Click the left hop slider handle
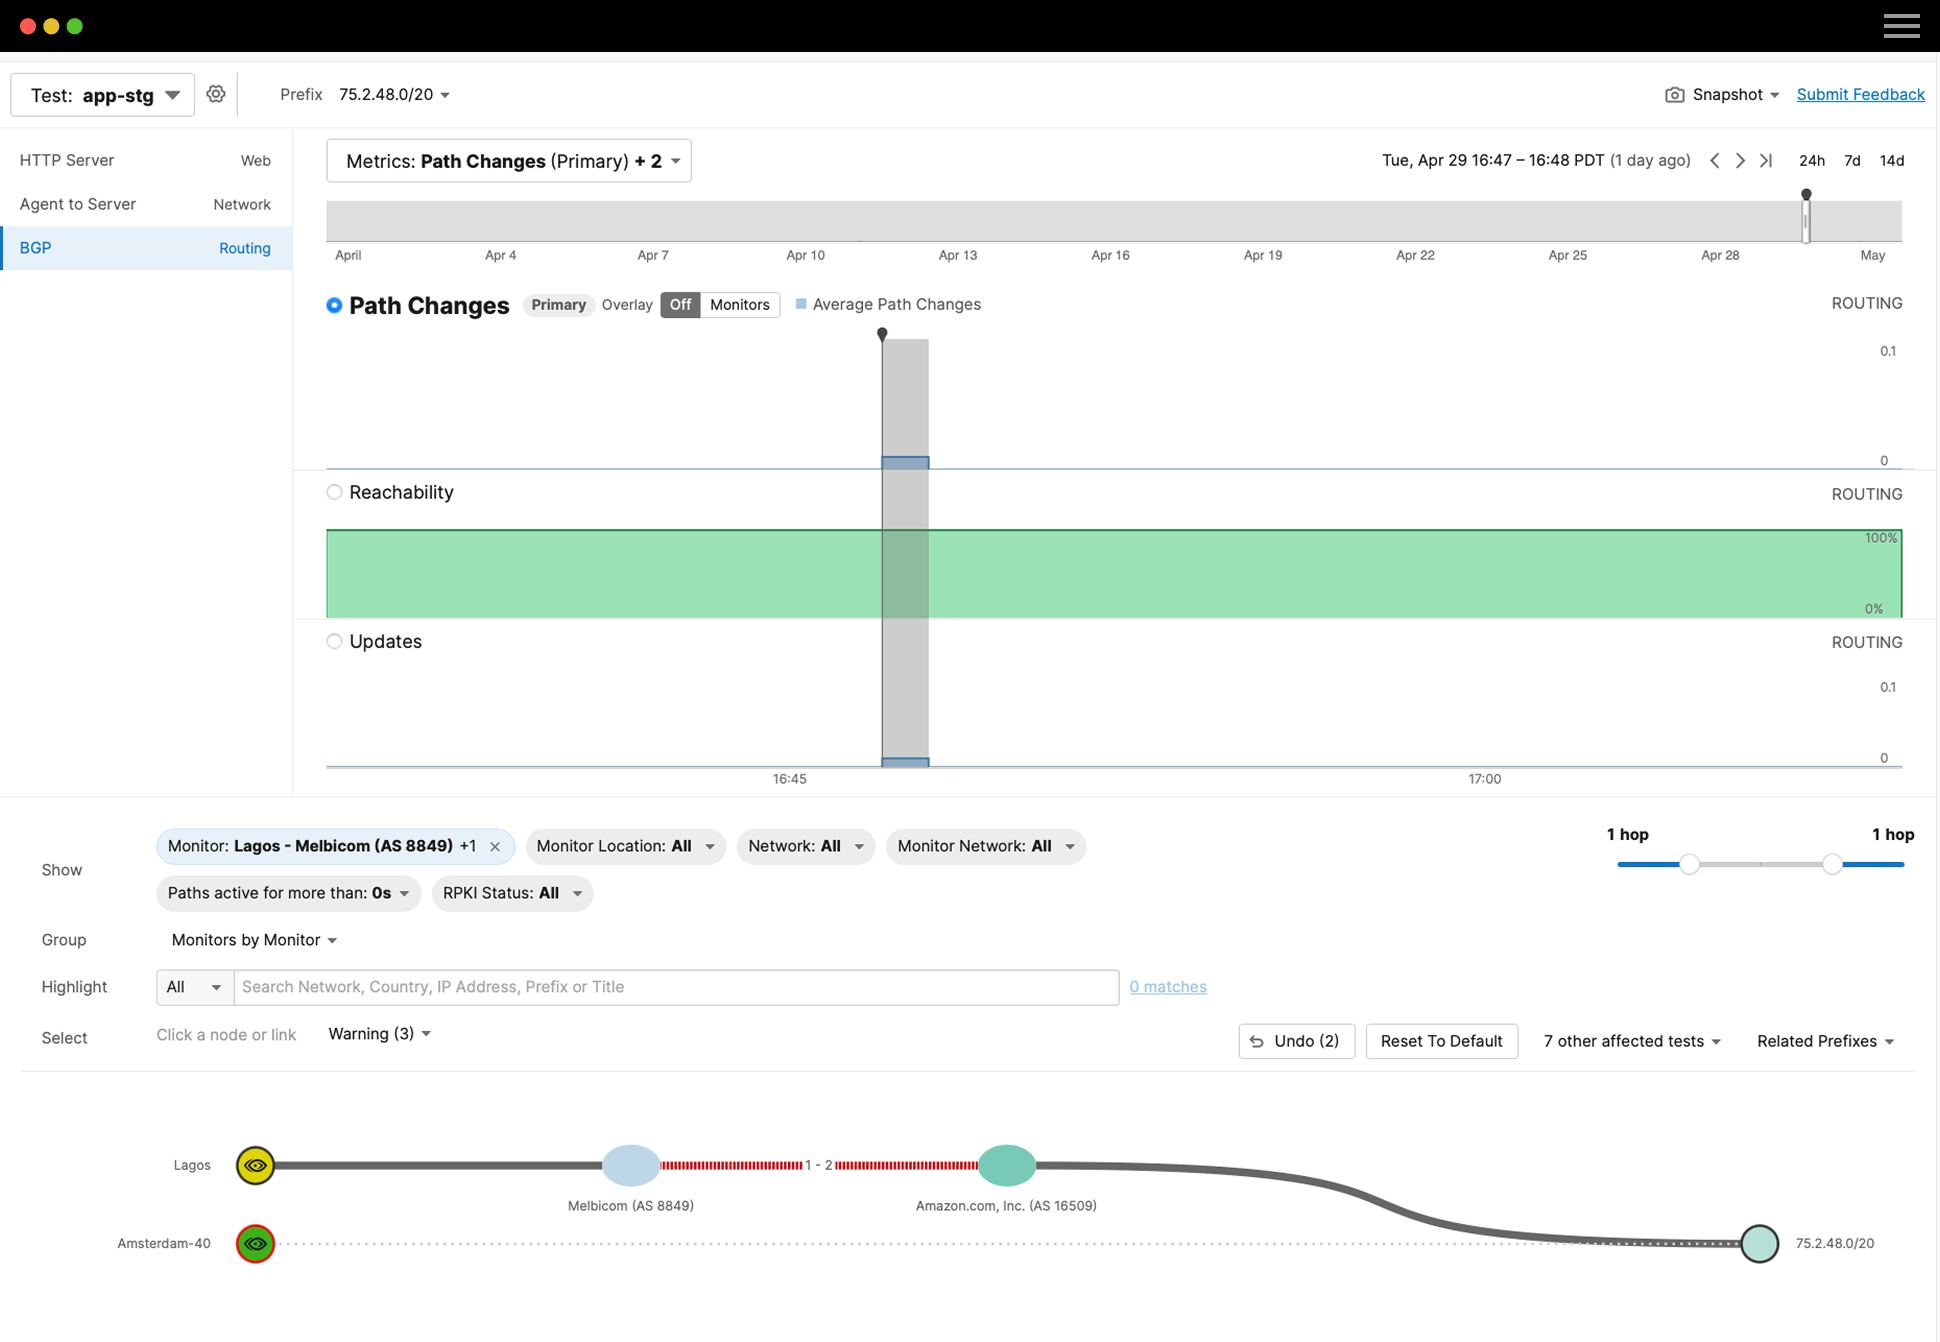 point(1689,864)
